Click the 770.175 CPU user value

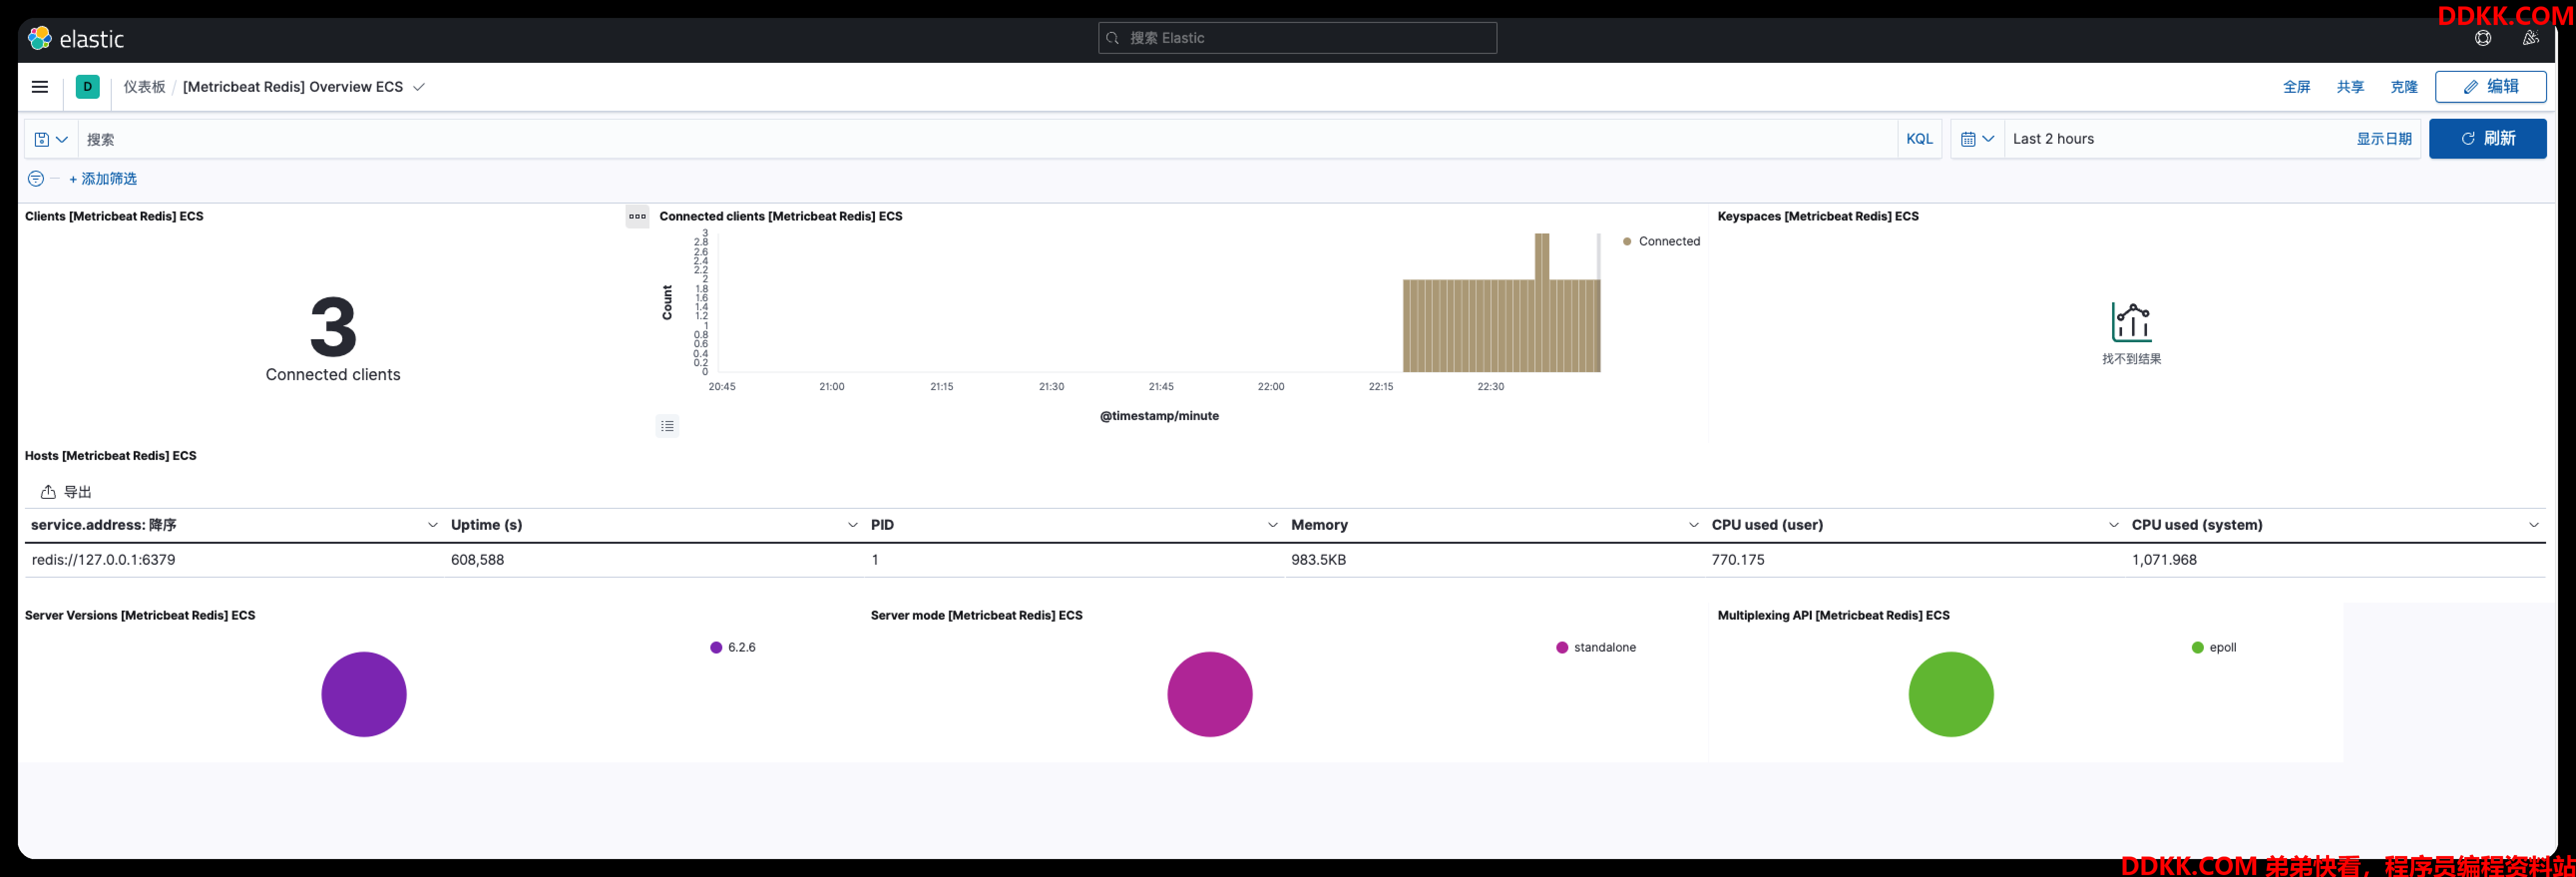[1737, 560]
